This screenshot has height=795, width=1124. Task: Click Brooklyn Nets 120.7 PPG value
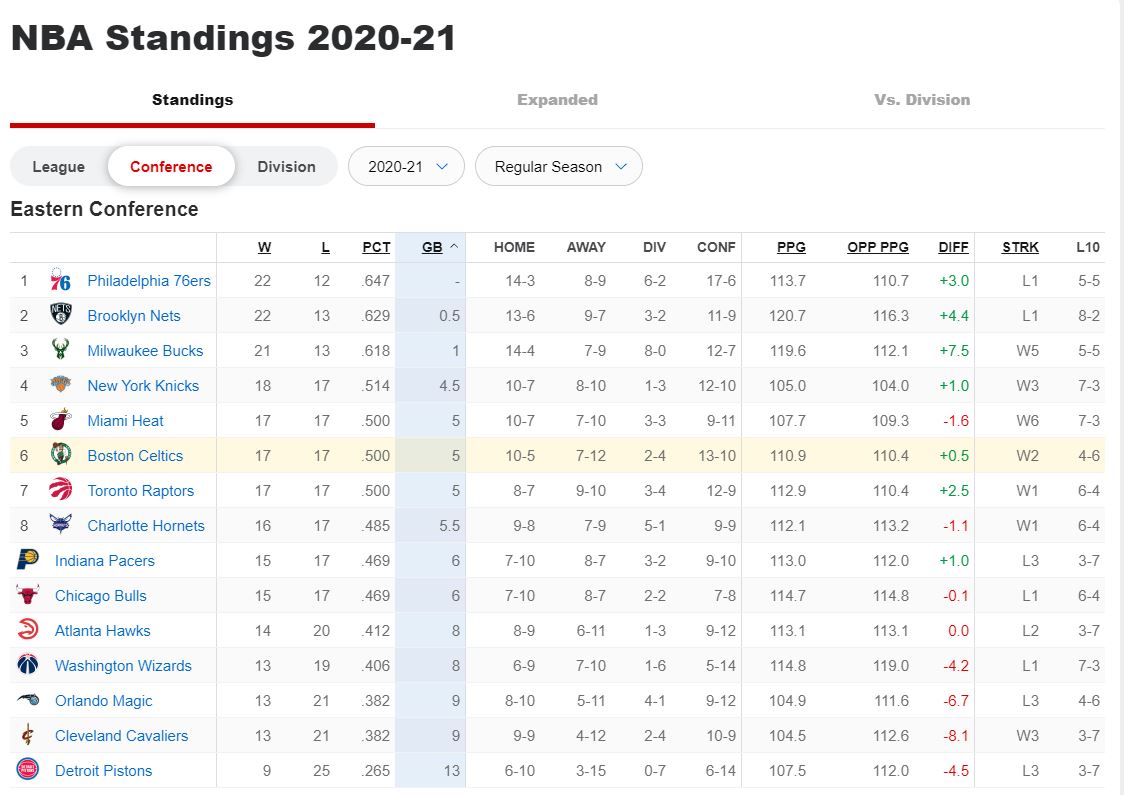click(787, 315)
